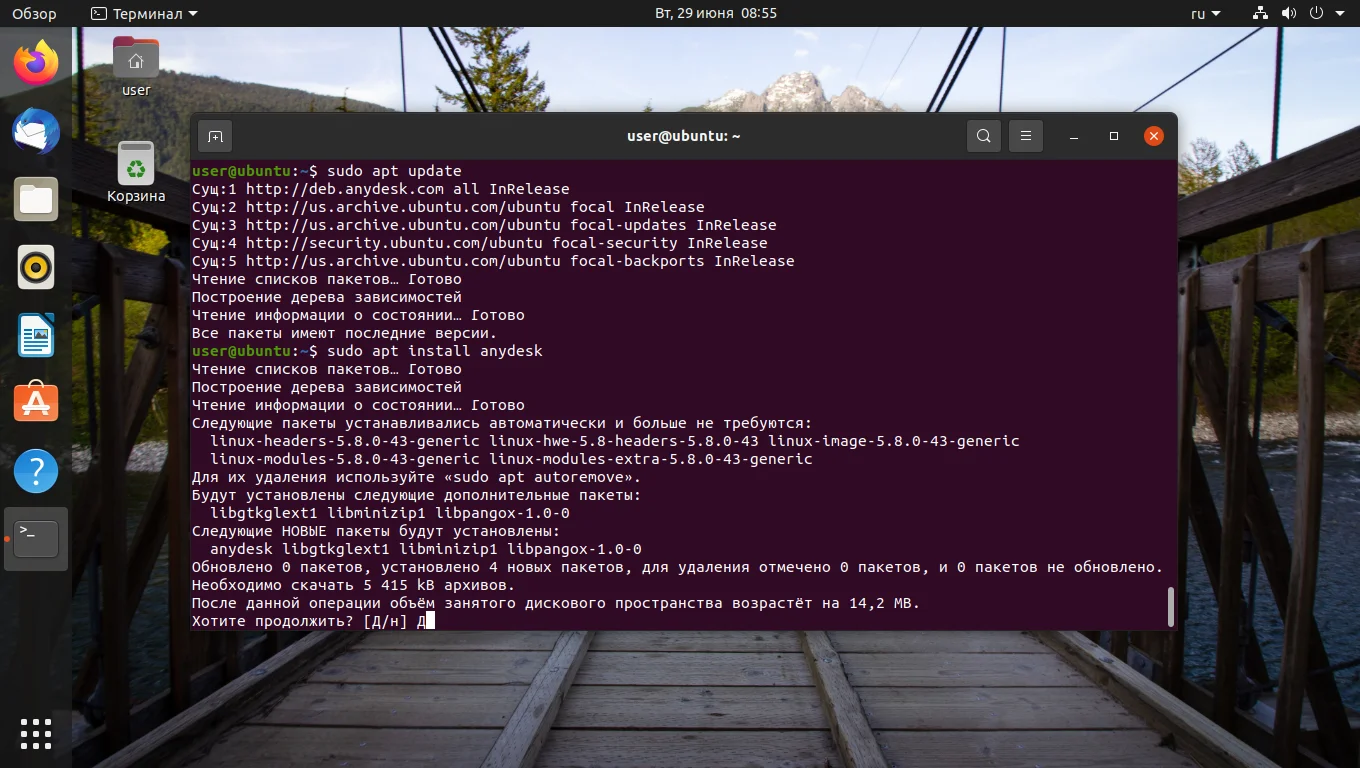Click the terminal vertical scrollbar
Screen dimensions: 1360x768
point(1170,607)
